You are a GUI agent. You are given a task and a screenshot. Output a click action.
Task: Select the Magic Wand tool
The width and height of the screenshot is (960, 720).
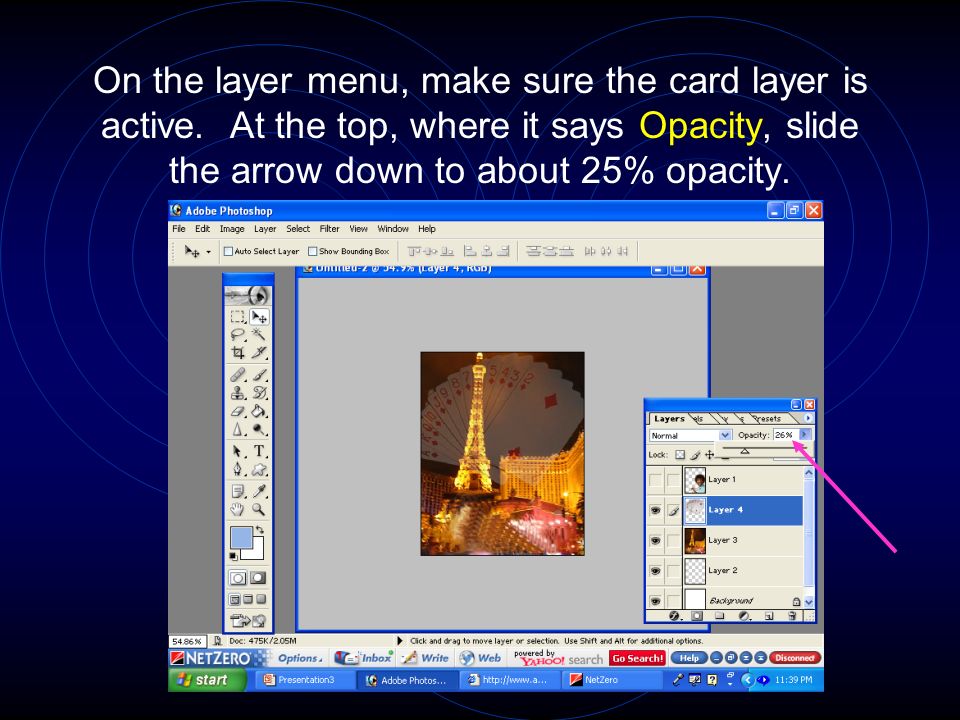tap(259, 334)
